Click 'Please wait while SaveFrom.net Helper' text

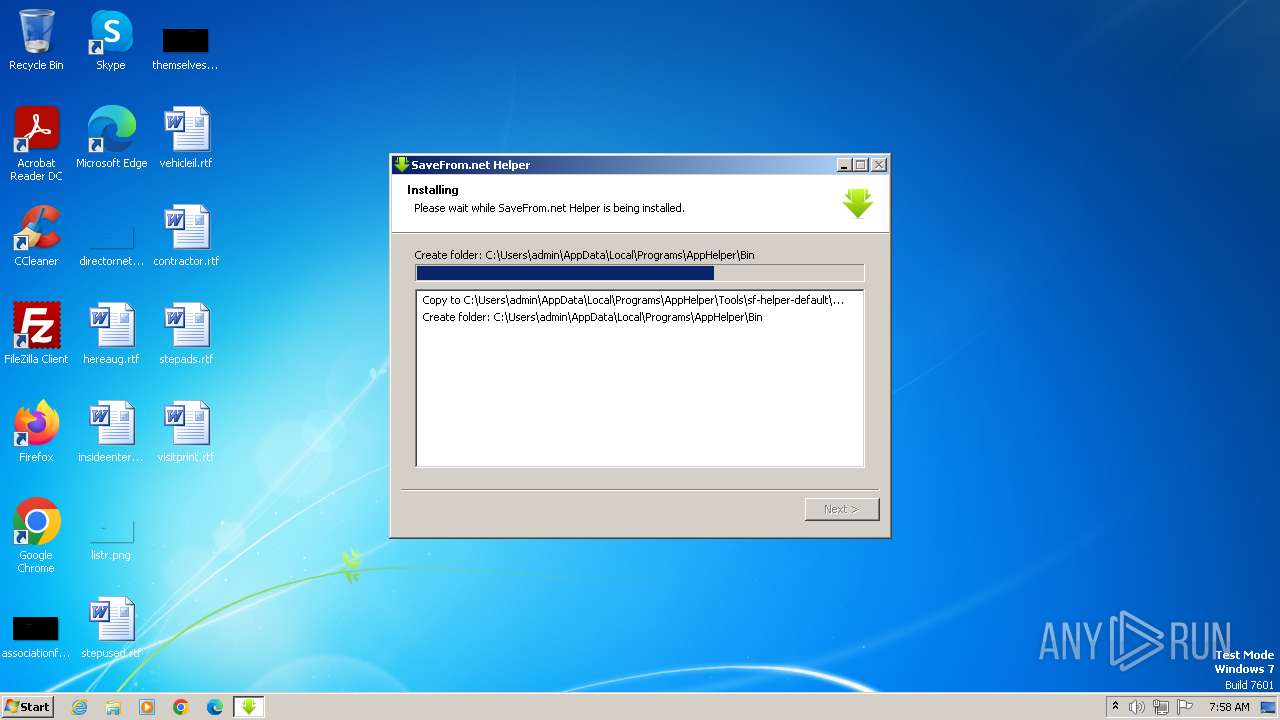coord(549,208)
